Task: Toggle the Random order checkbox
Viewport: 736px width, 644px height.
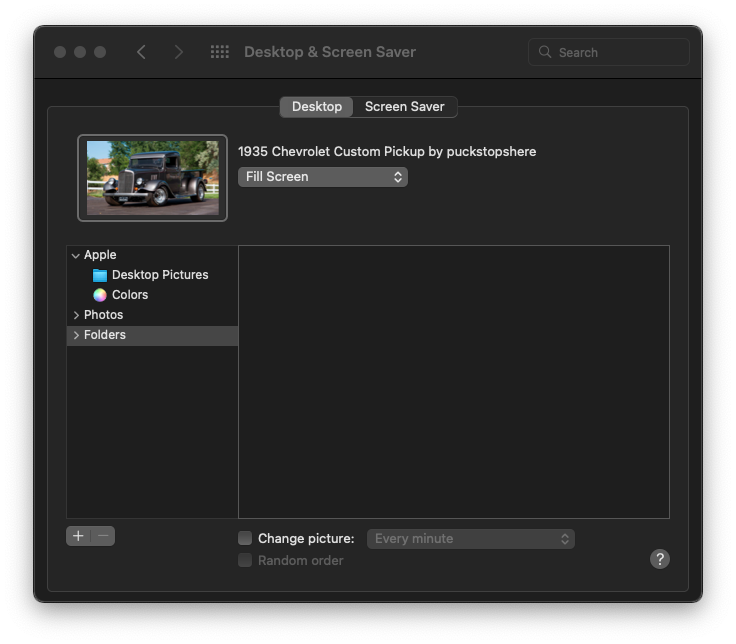Action: 245,560
